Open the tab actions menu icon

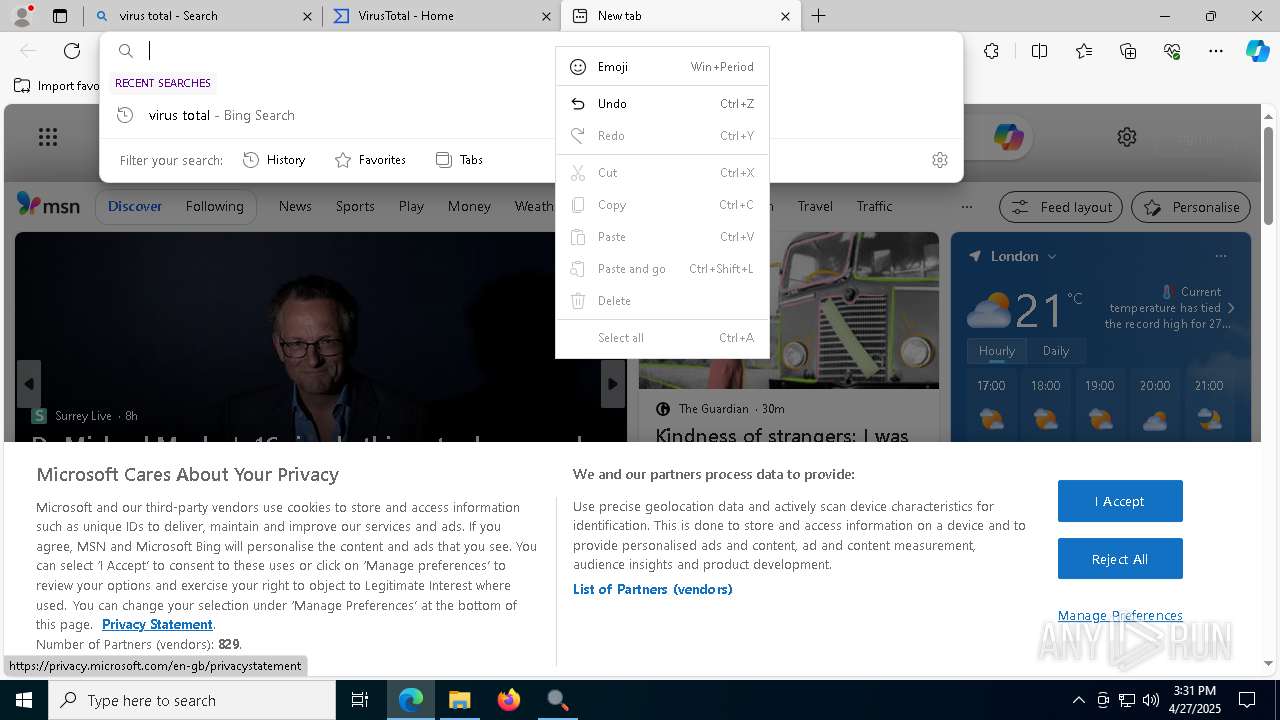pyautogui.click(x=60, y=16)
